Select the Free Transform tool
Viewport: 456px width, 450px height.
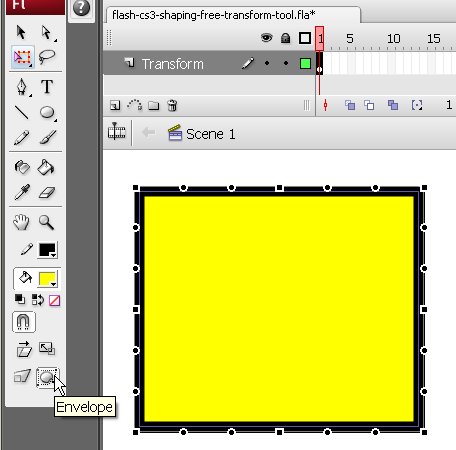tap(22, 57)
